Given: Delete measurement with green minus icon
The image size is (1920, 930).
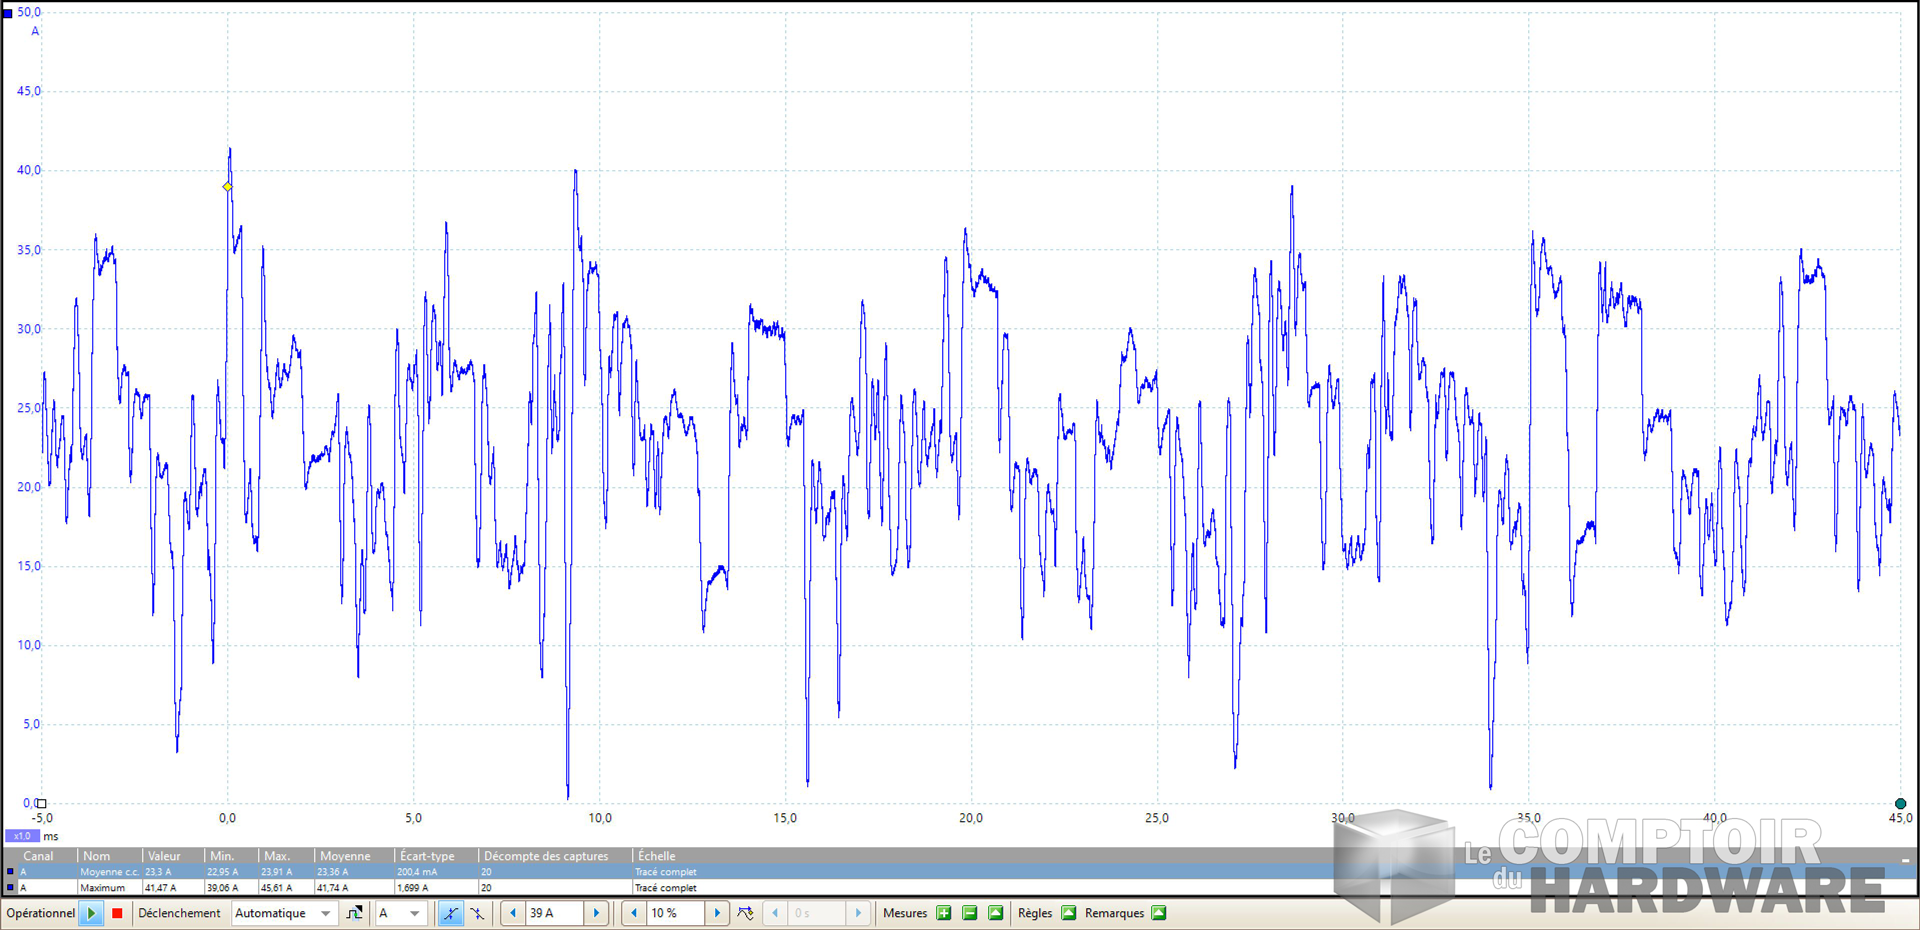Looking at the screenshot, I should coord(969,913).
